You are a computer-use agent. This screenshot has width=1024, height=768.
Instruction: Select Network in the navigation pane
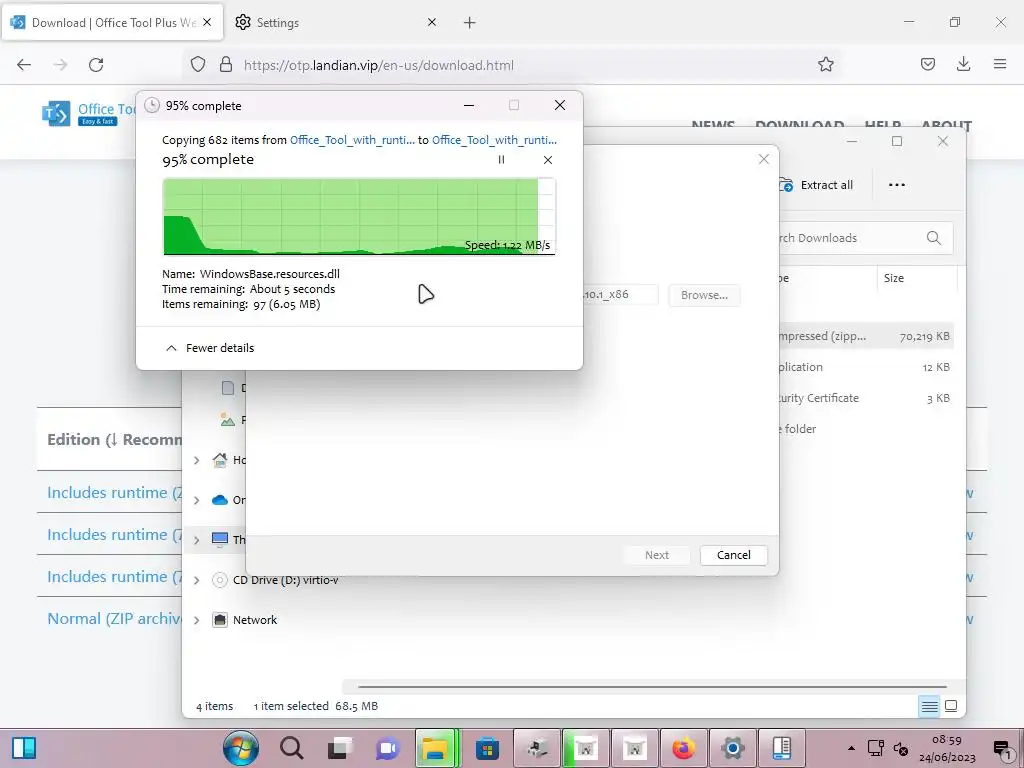pyautogui.click(x=255, y=620)
